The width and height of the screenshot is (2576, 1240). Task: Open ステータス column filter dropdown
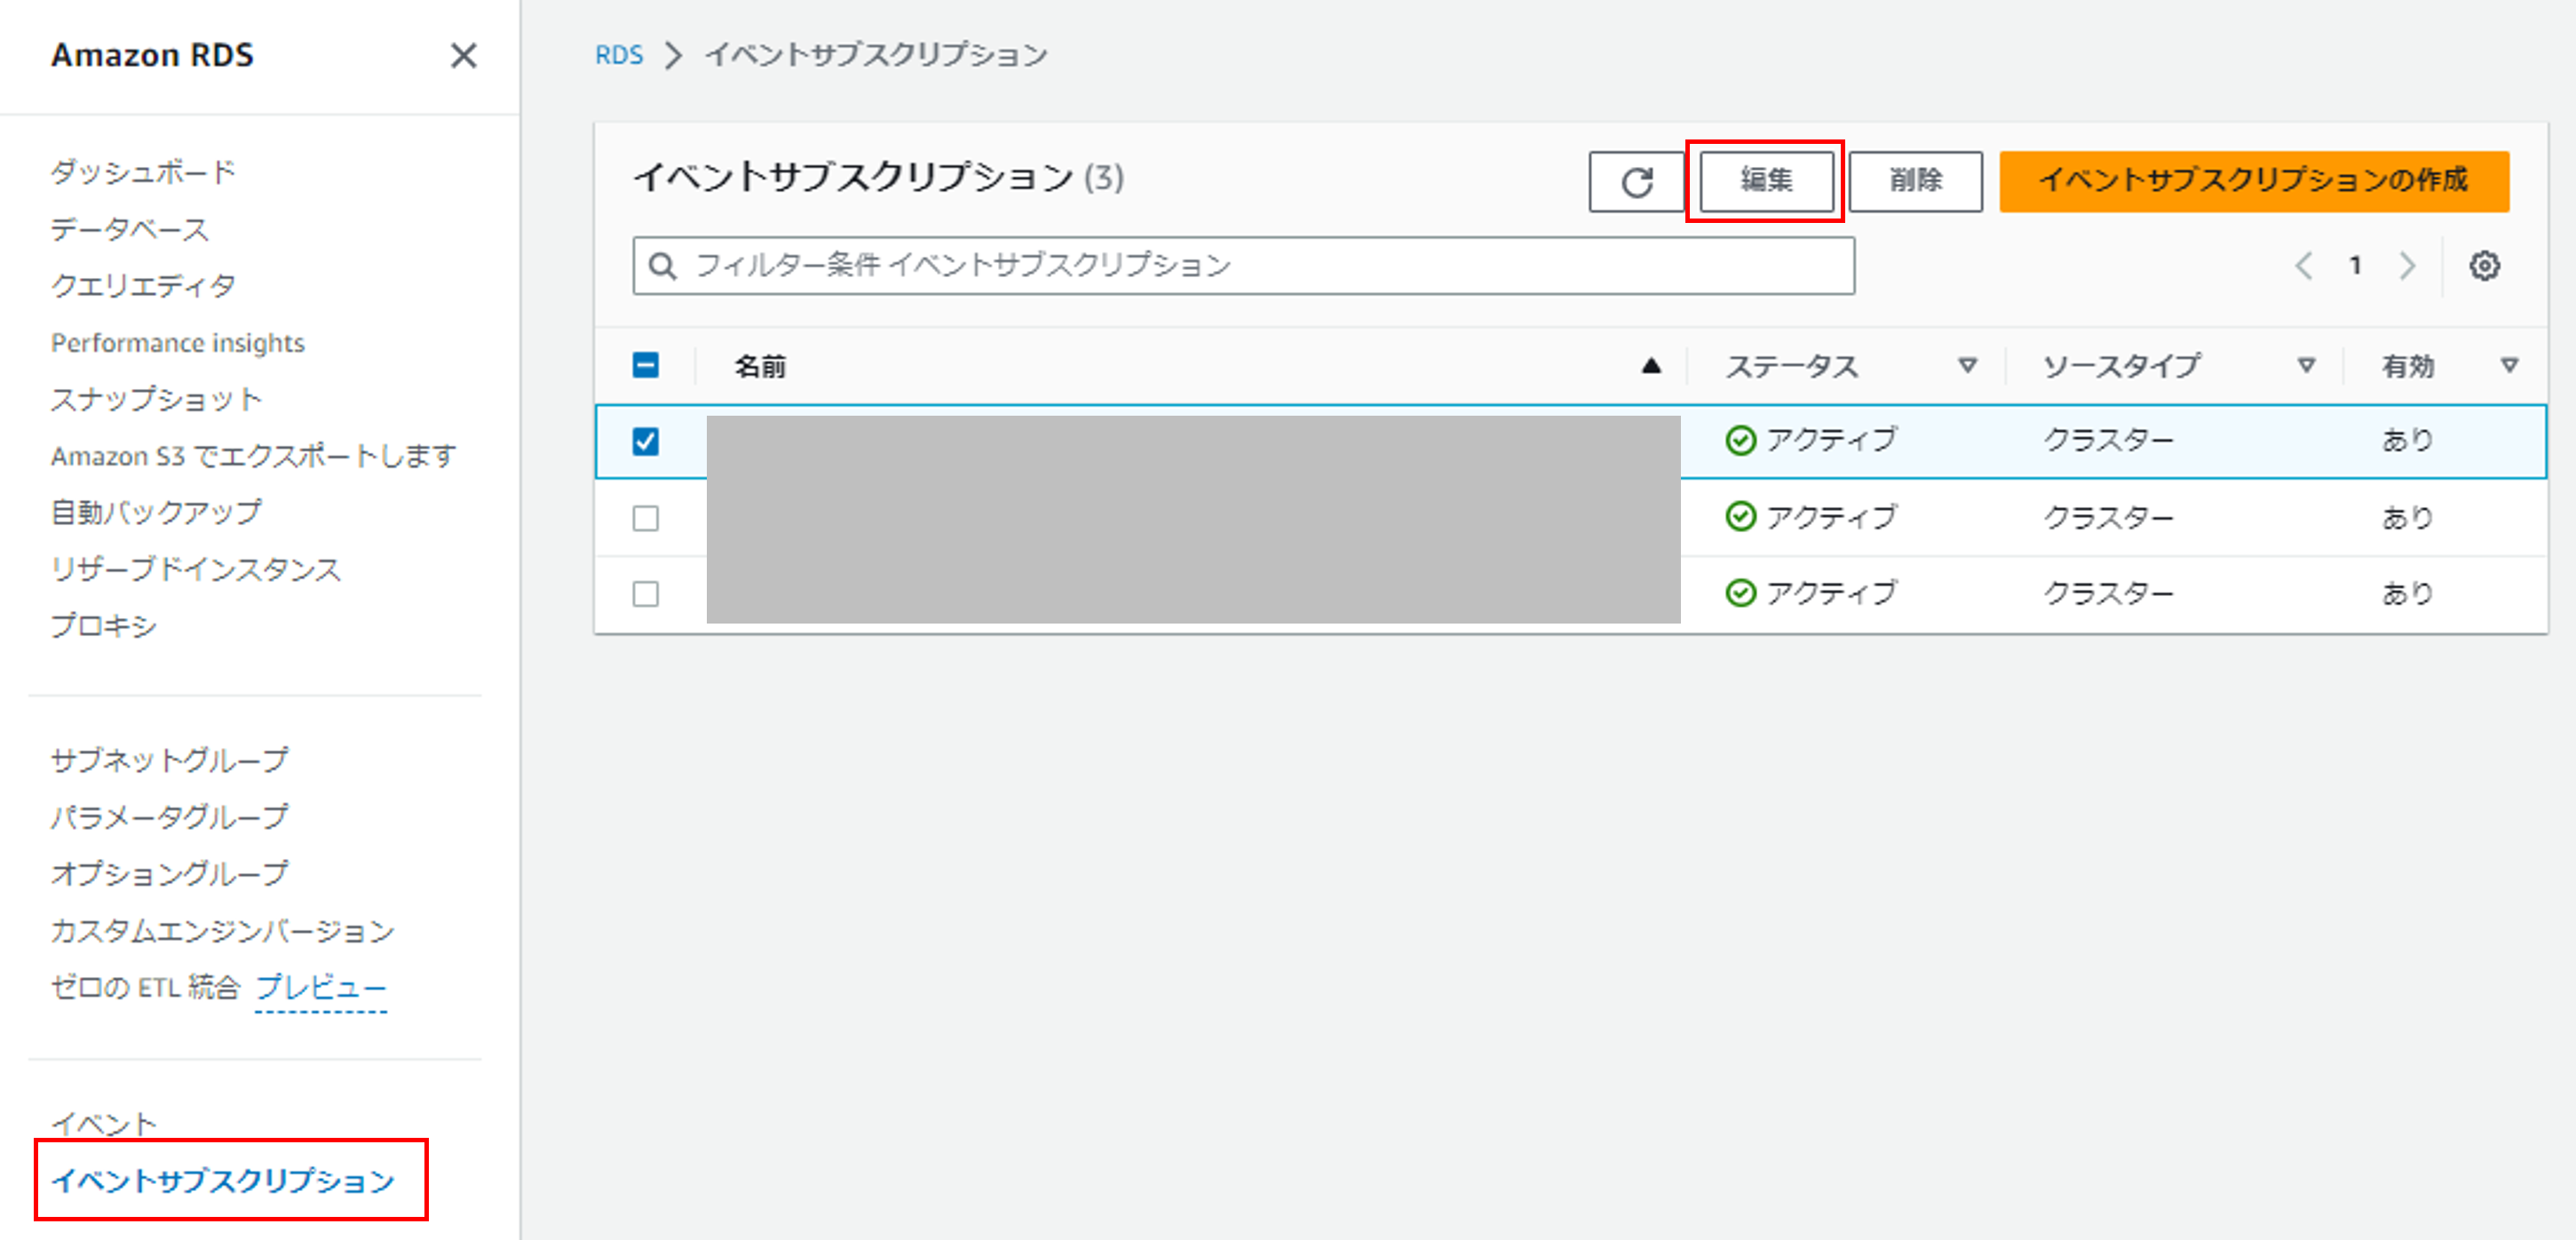(x=1969, y=365)
